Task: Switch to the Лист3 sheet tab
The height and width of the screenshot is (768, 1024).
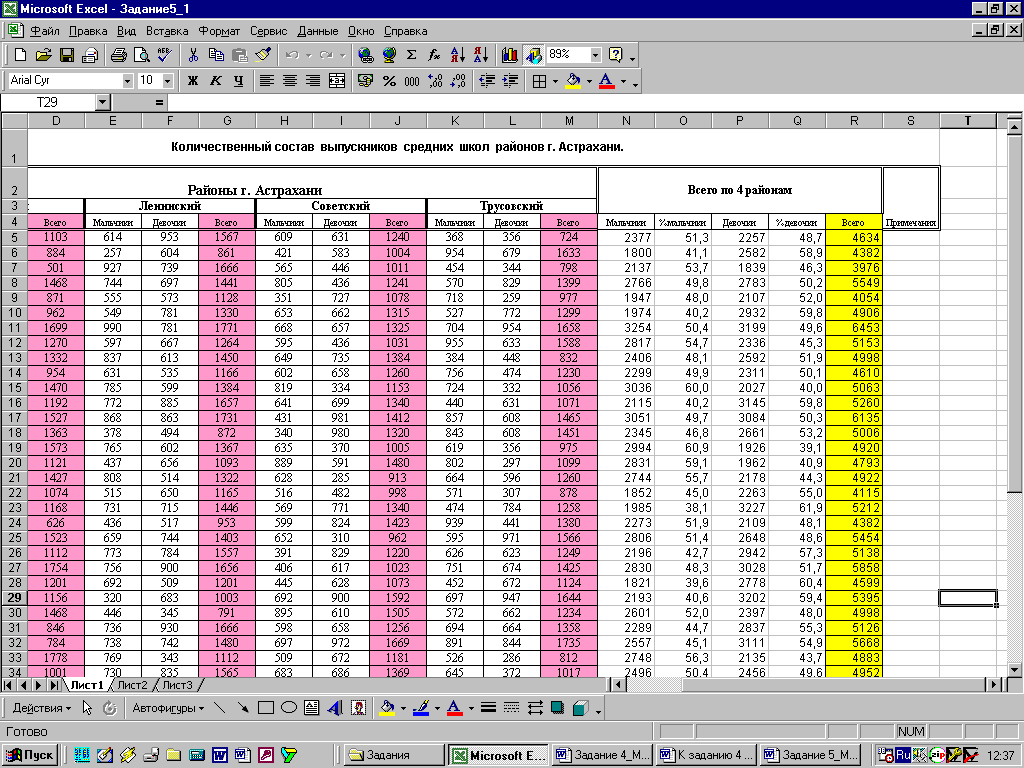Action: pos(177,685)
